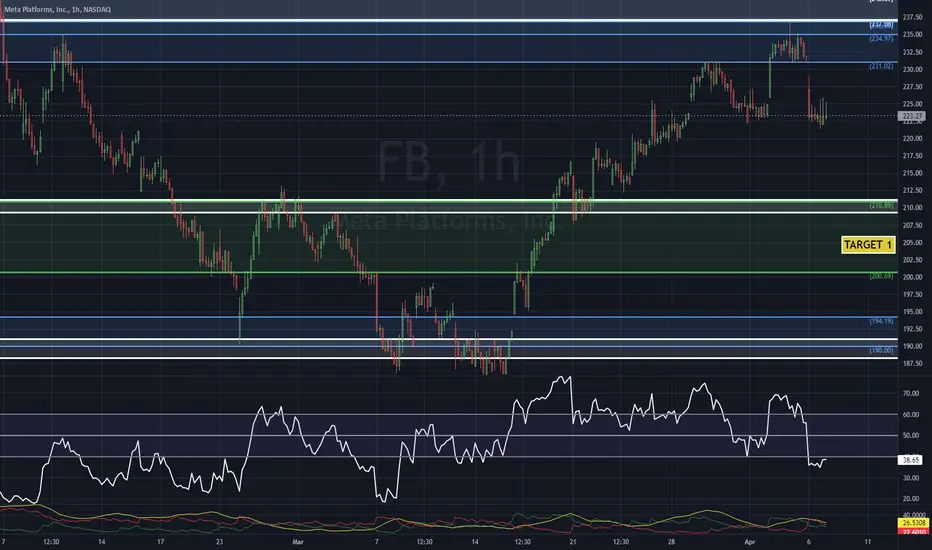Select the (231.02) level label
The image size is (932, 550).
tap(881, 66)
